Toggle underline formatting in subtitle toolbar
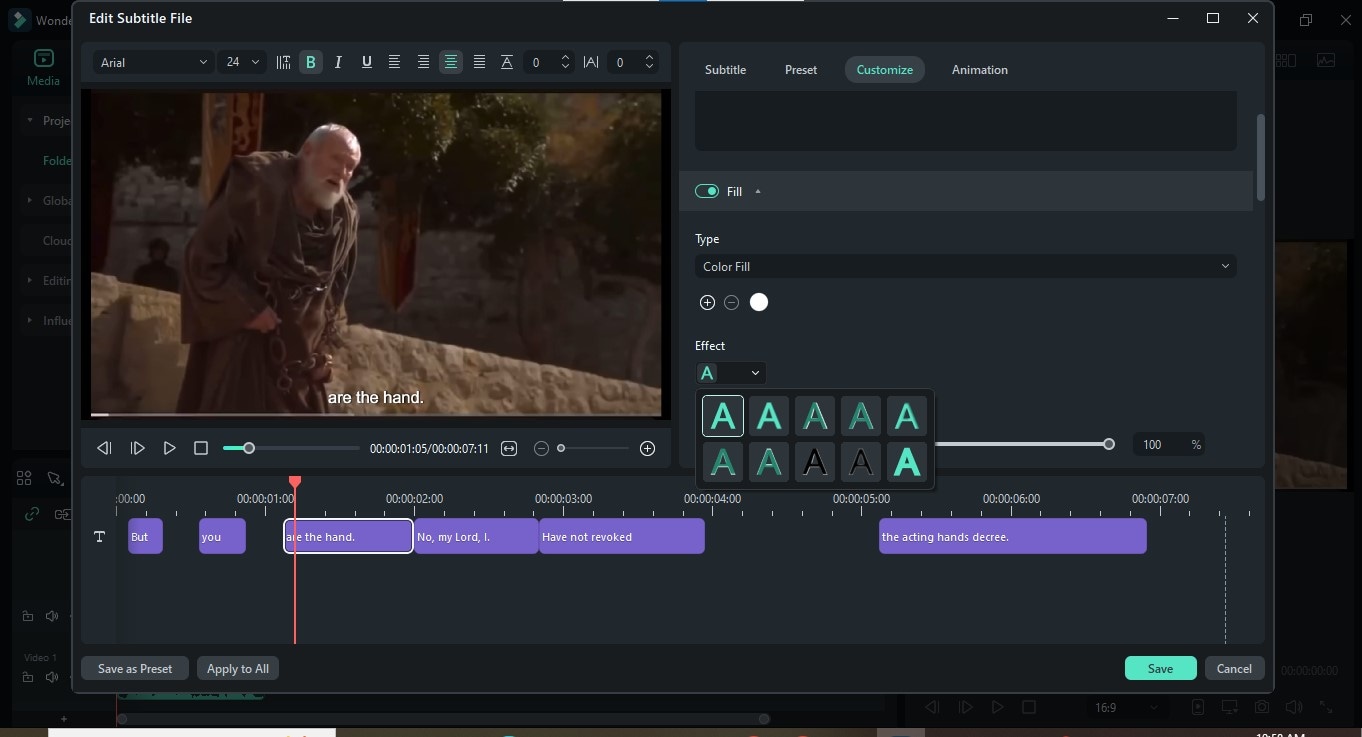Viewport: 1362px width, 737px height. pos(366,62)
